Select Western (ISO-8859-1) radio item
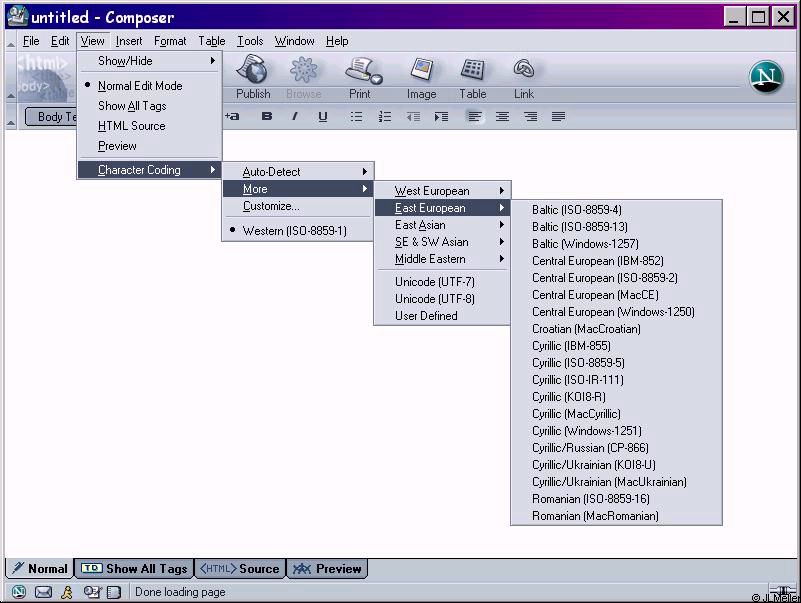Viewport: 801px width, 603px height. (x=298, y=230)
